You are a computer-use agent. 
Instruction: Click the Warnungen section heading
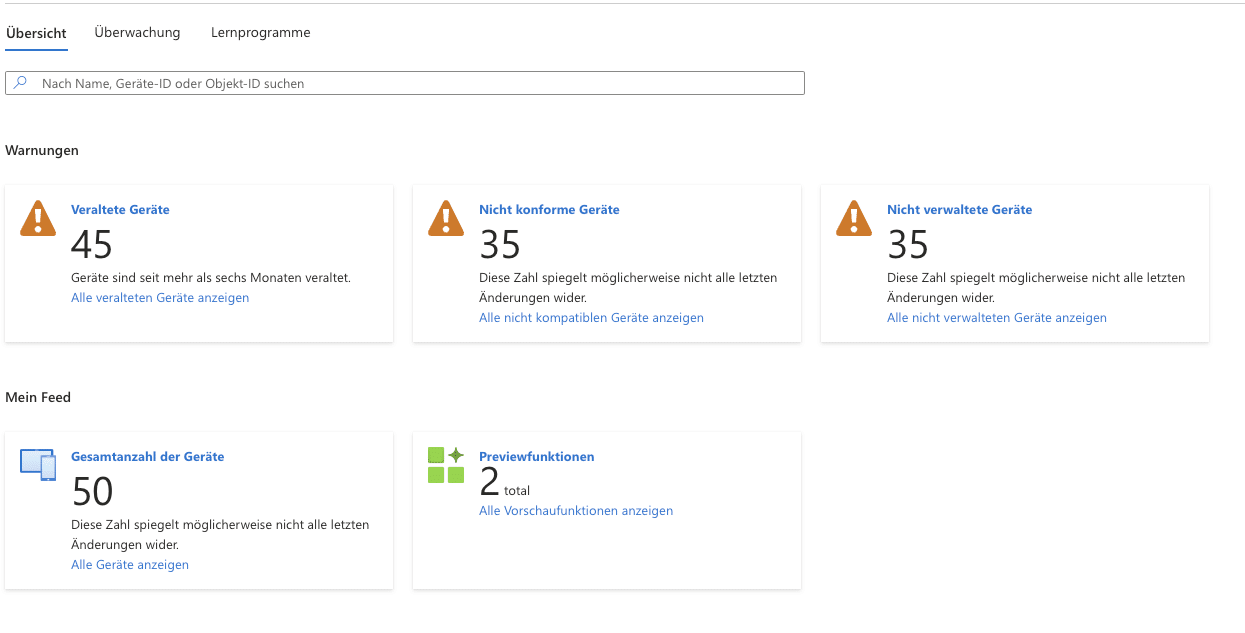(42, 151)
